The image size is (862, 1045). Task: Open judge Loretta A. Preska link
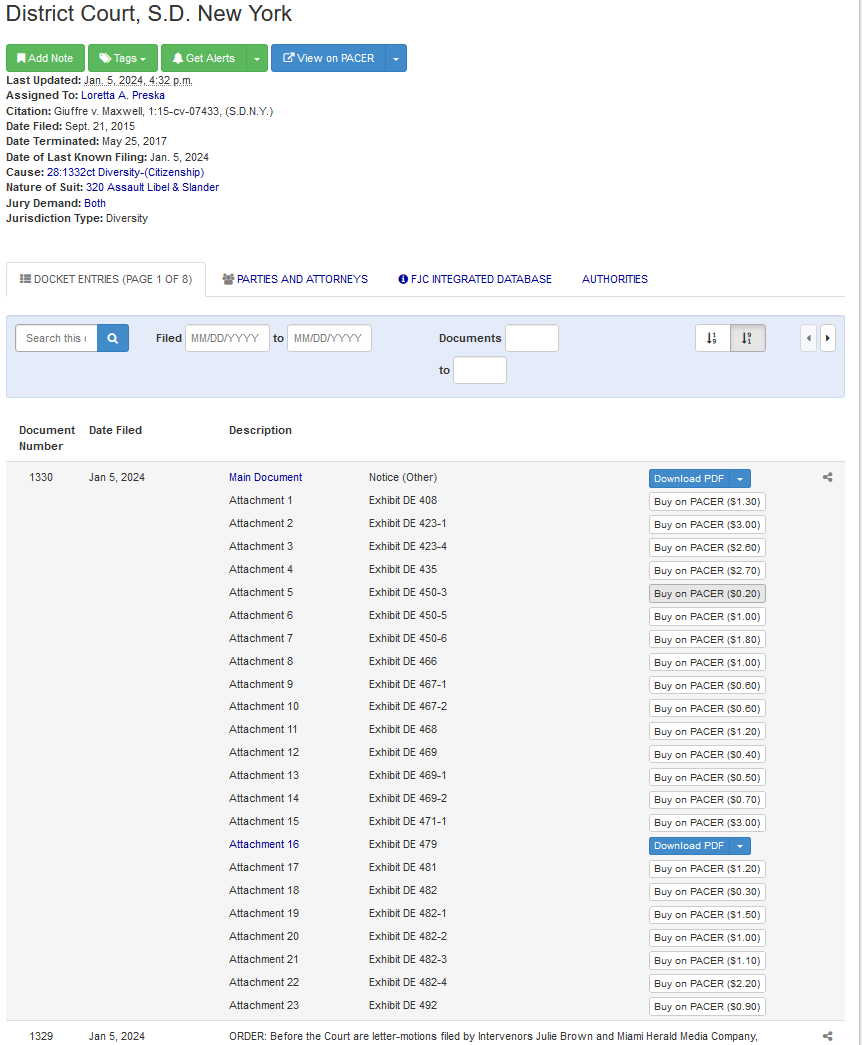(x=123, y=95)
